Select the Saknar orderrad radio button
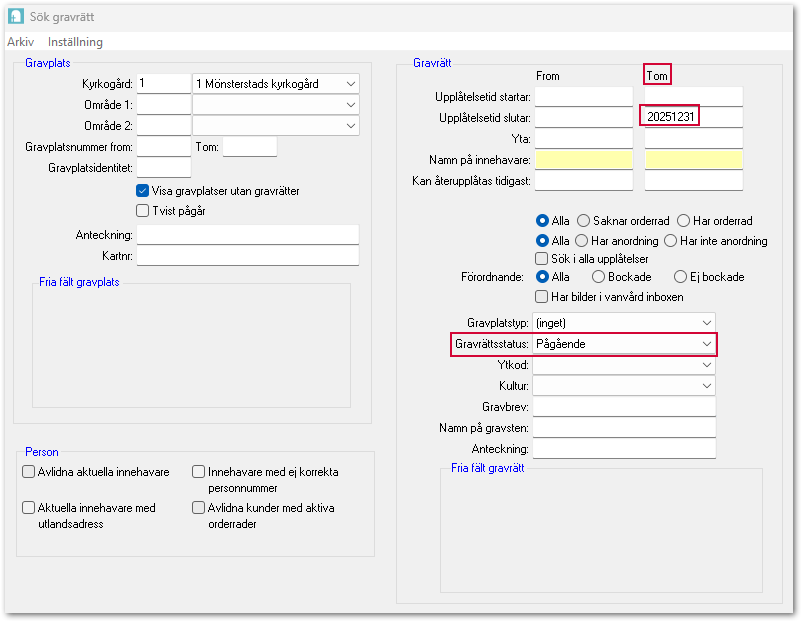The height and width of the screenshot is (622, 802). tap(583, 220)
